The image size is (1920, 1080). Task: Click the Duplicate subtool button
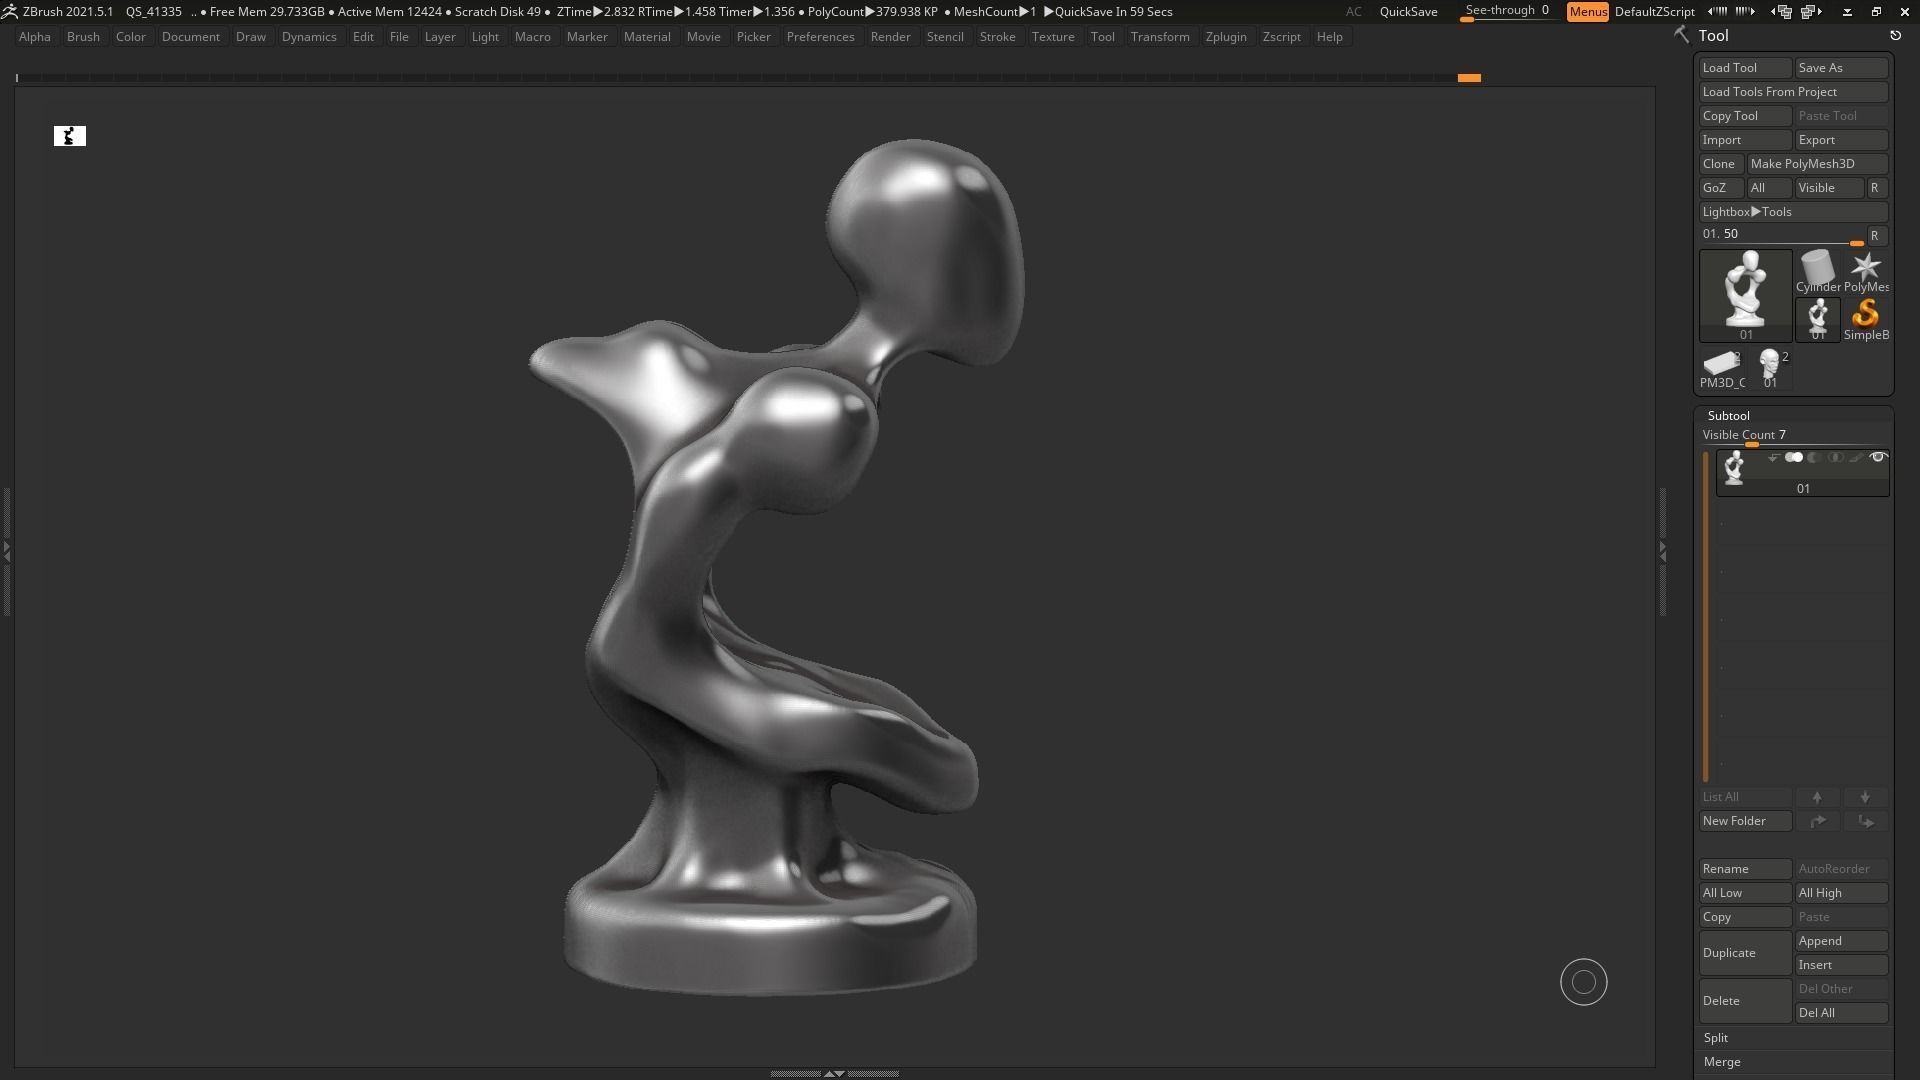pyautogui.click(x=1745, y=953)
